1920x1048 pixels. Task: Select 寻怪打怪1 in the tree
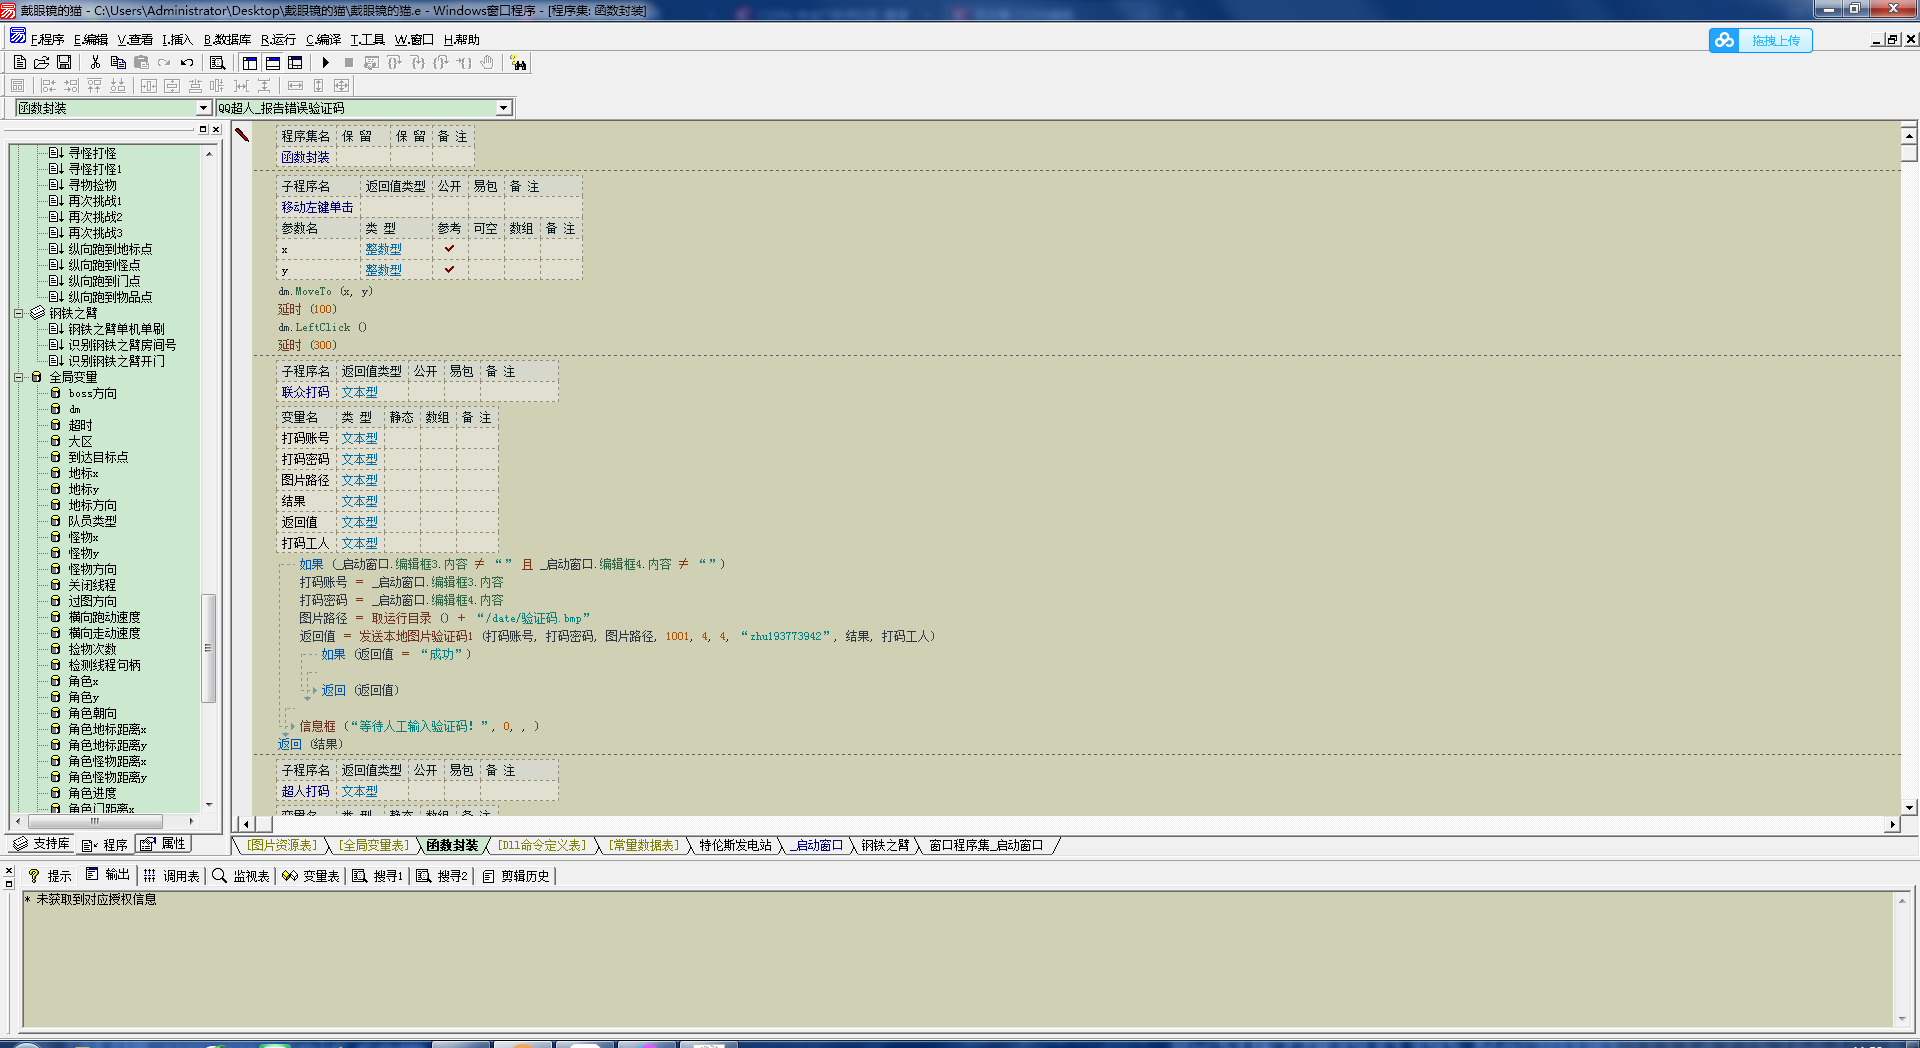(x=94, y=169)
